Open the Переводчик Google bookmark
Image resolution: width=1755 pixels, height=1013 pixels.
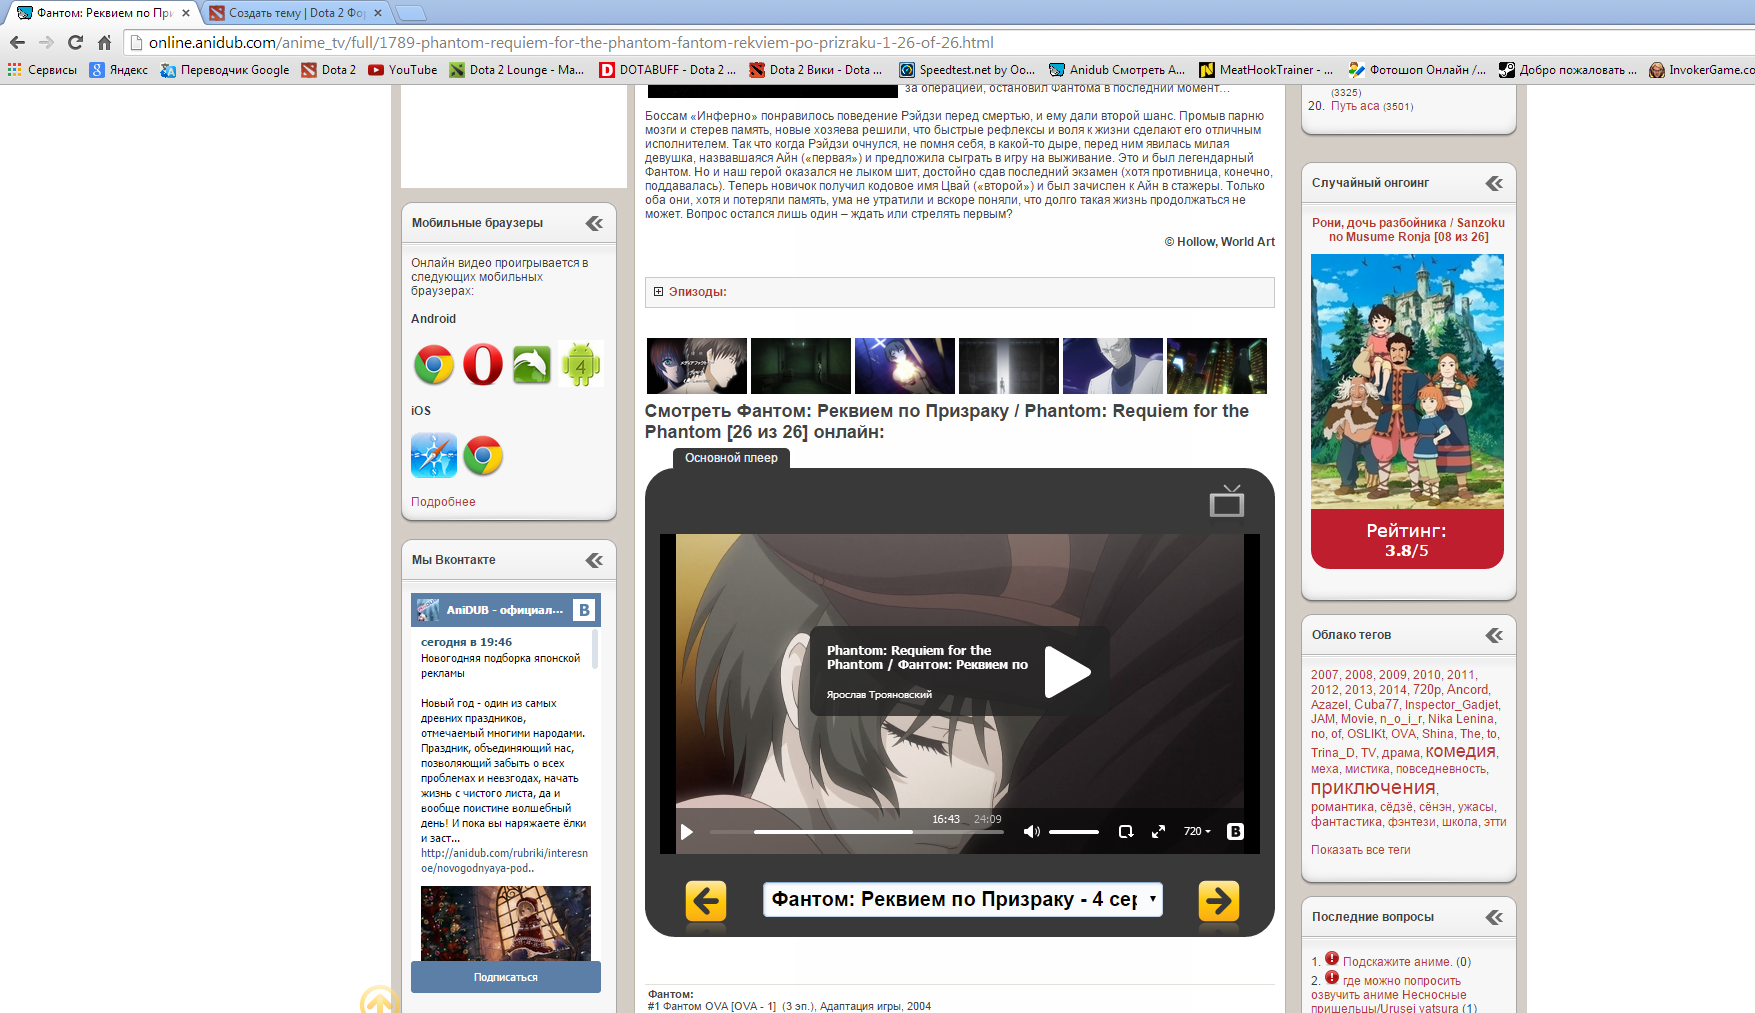[x=225, y=70]
